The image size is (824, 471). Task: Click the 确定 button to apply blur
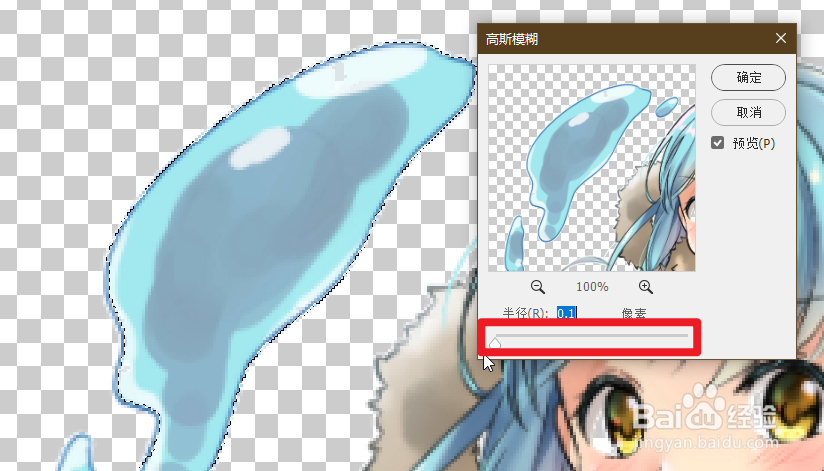748,78
